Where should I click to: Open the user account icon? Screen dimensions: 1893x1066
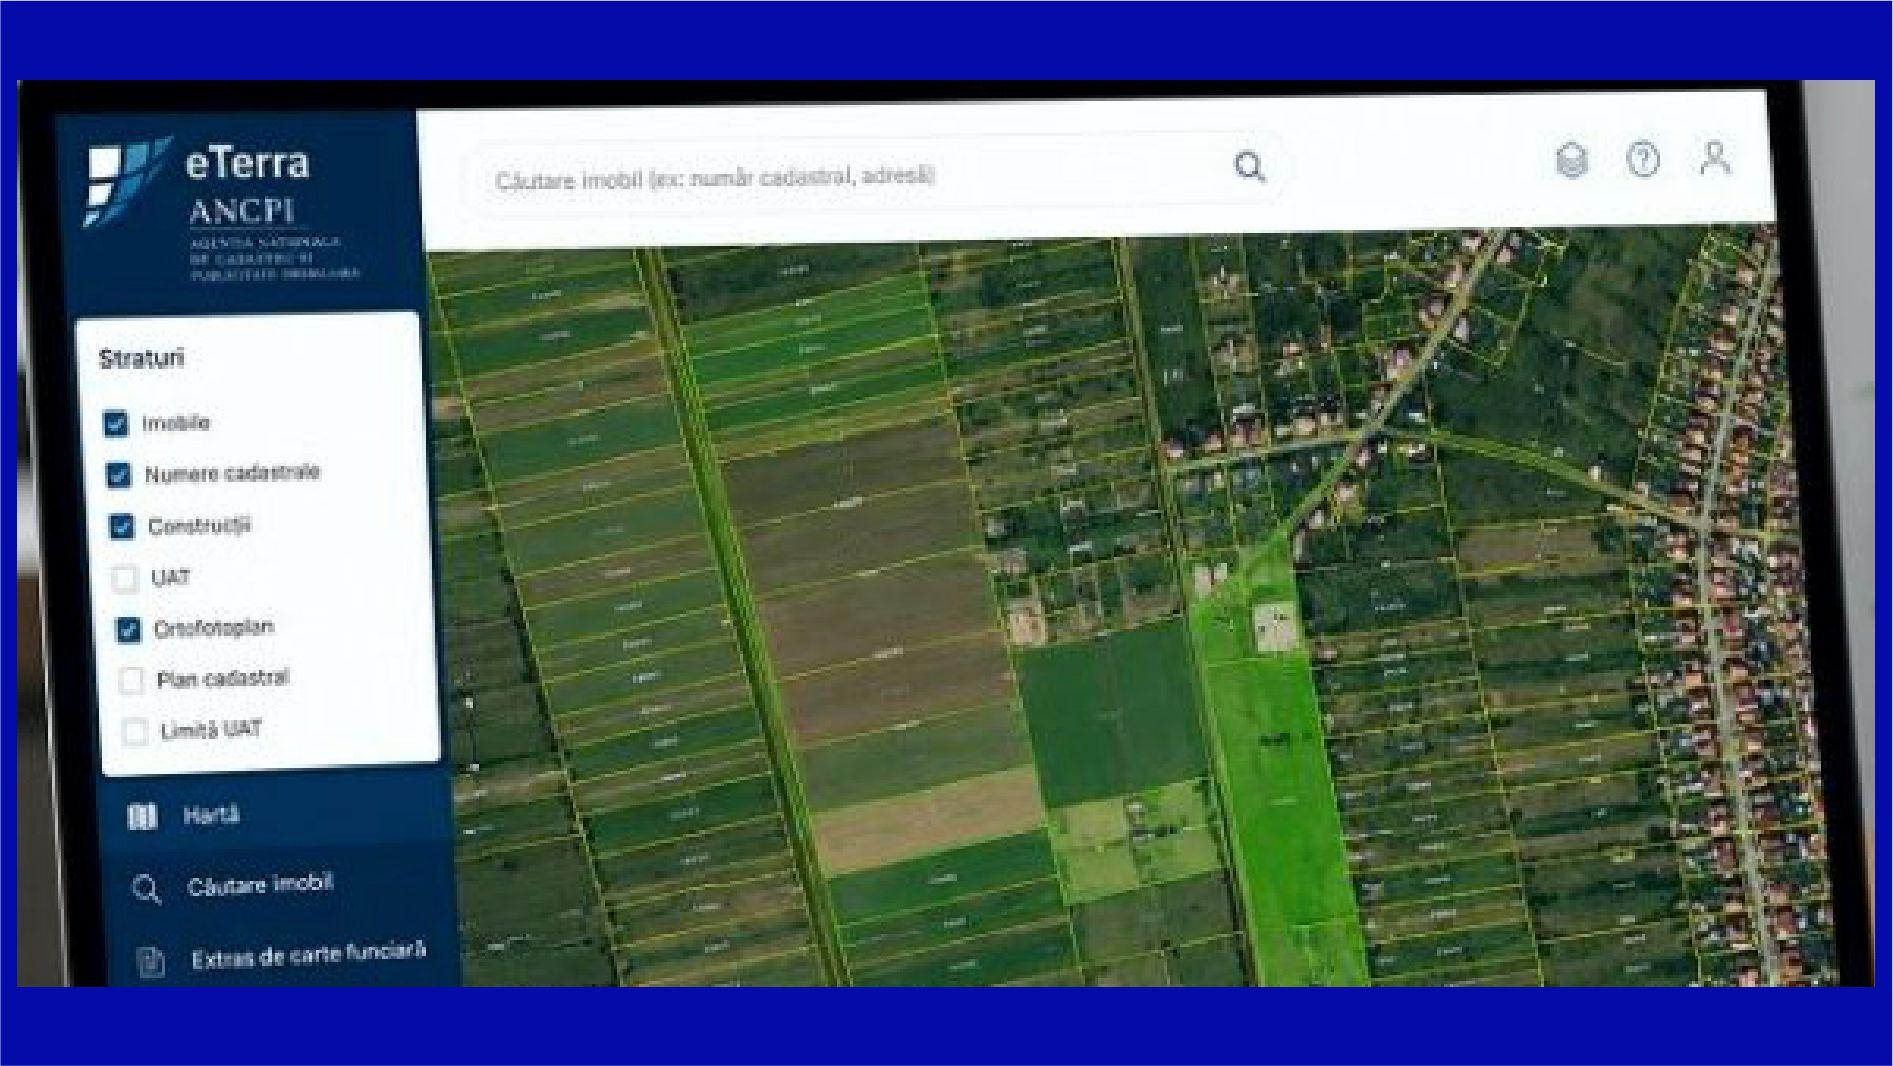click(x=1715, y=157)
